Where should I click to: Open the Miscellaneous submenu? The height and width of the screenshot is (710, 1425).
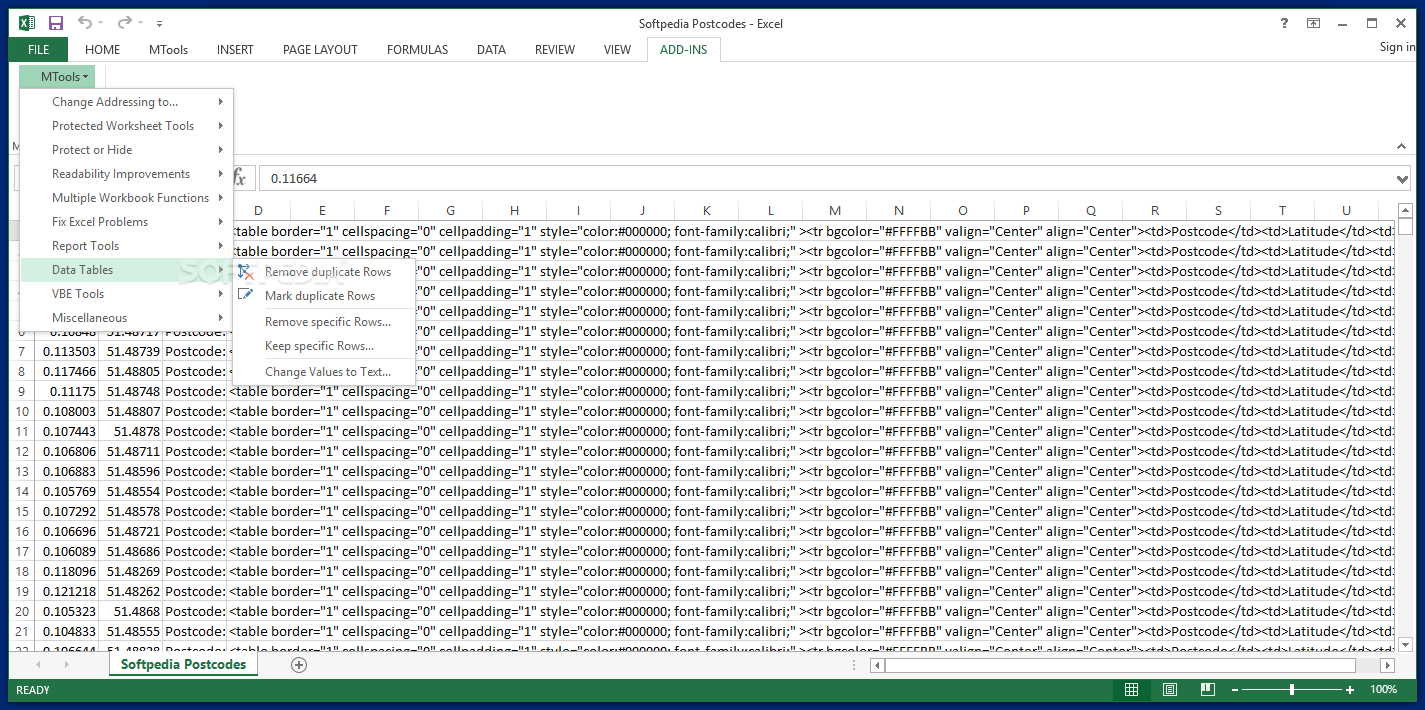click(x=127, y=318)
